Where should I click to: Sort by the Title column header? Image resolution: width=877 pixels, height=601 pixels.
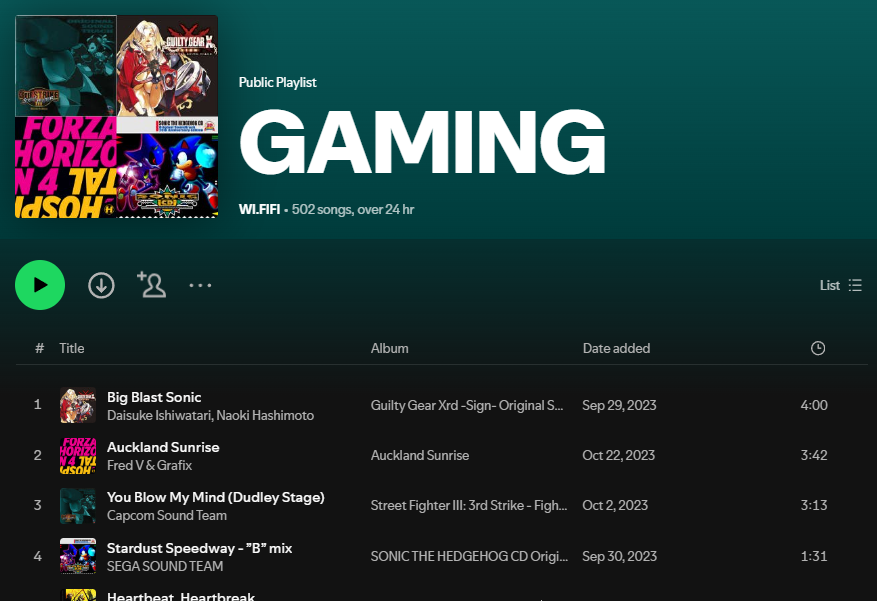click(72, 348)
